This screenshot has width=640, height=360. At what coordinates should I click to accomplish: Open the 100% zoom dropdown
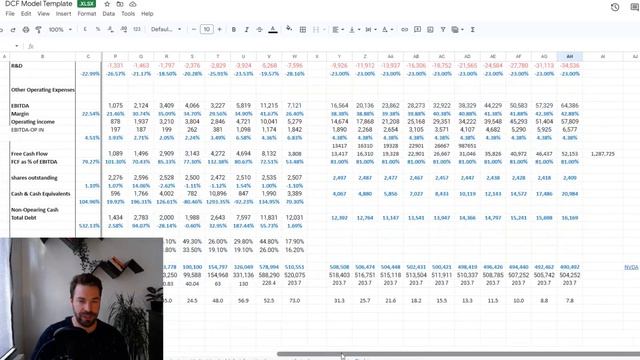pos(60,29)
